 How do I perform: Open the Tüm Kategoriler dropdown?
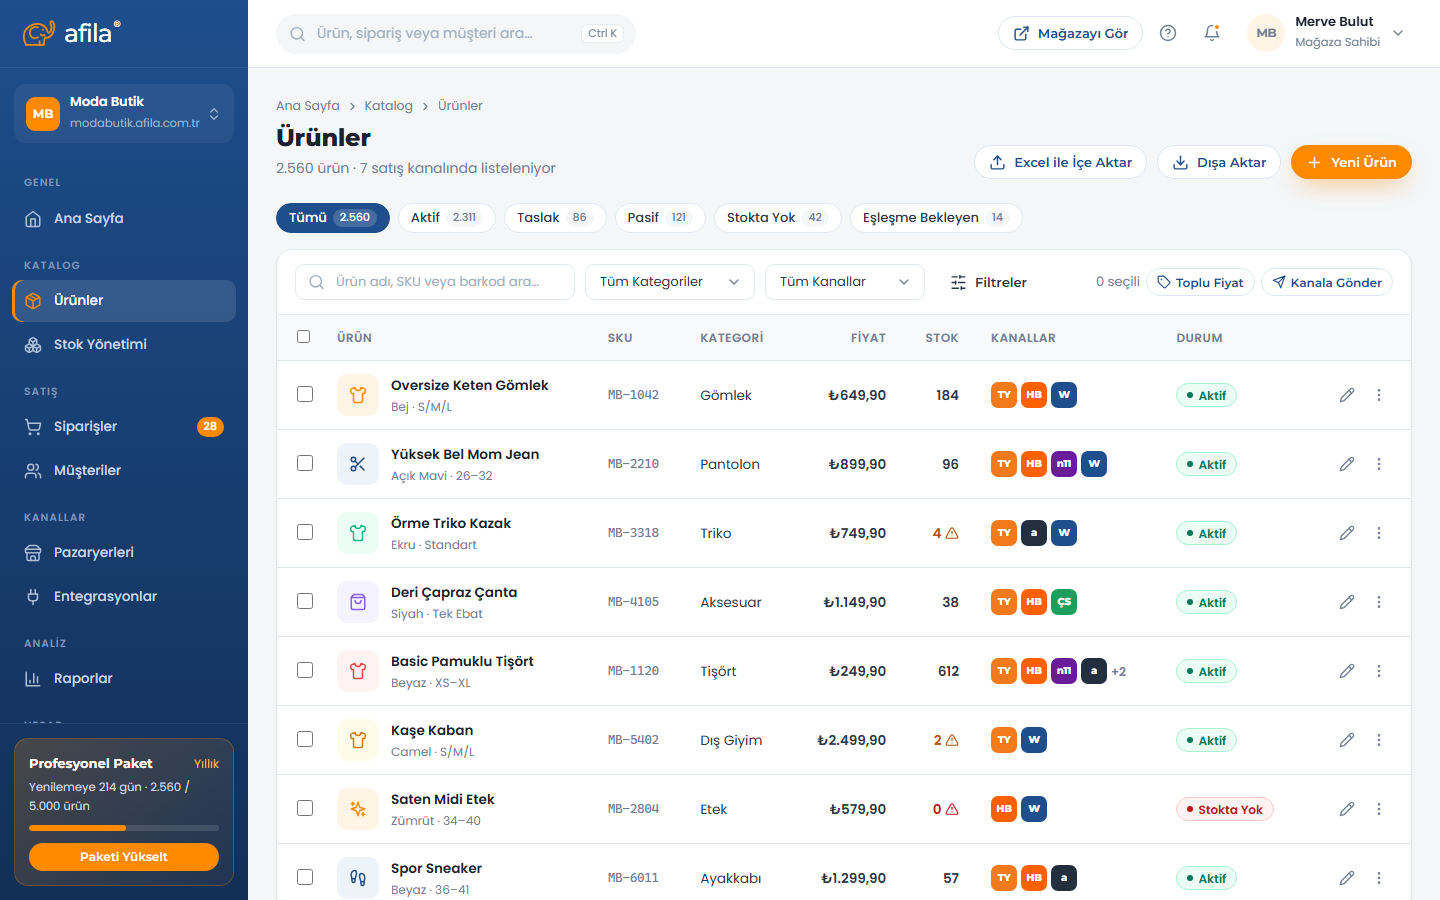click(670, 282)
